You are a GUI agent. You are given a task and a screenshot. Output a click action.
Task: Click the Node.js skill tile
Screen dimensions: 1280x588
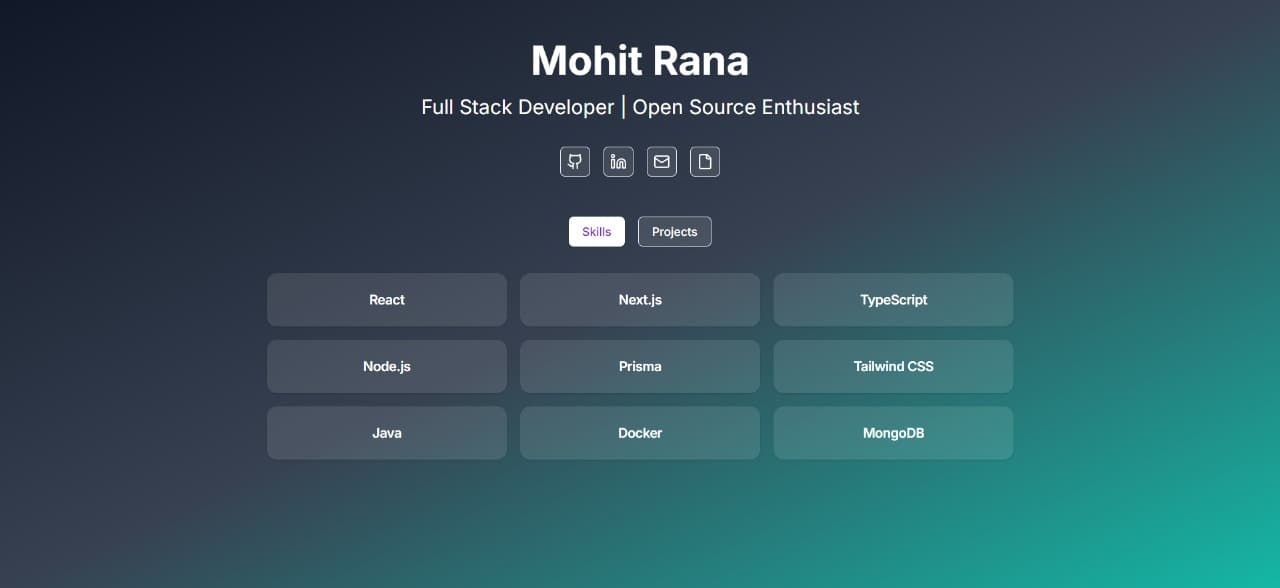387,367
